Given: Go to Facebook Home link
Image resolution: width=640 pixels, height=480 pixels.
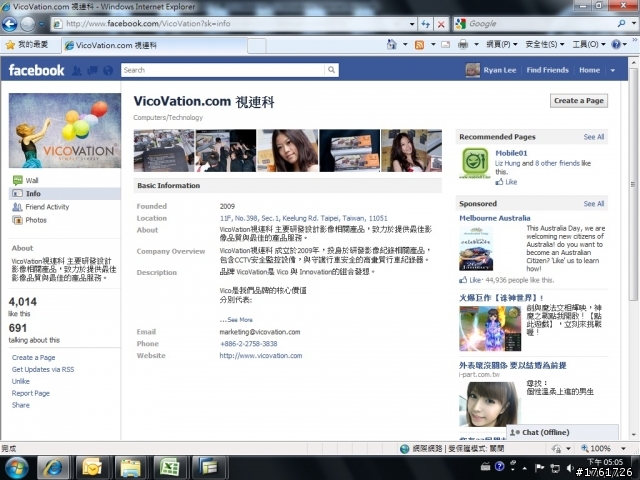Looking at the screenshot, I should coord(589,70).
